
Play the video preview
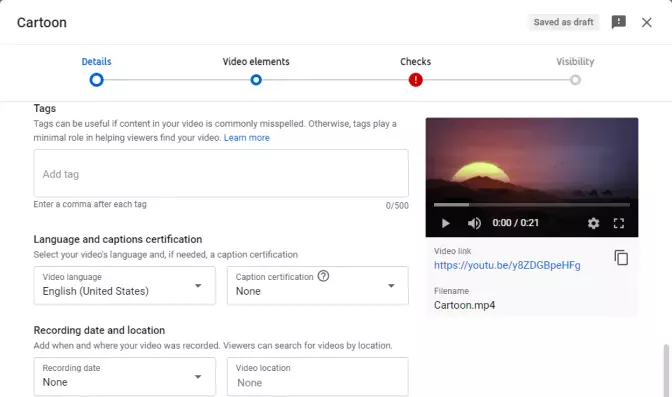click(x=445, y=223)
